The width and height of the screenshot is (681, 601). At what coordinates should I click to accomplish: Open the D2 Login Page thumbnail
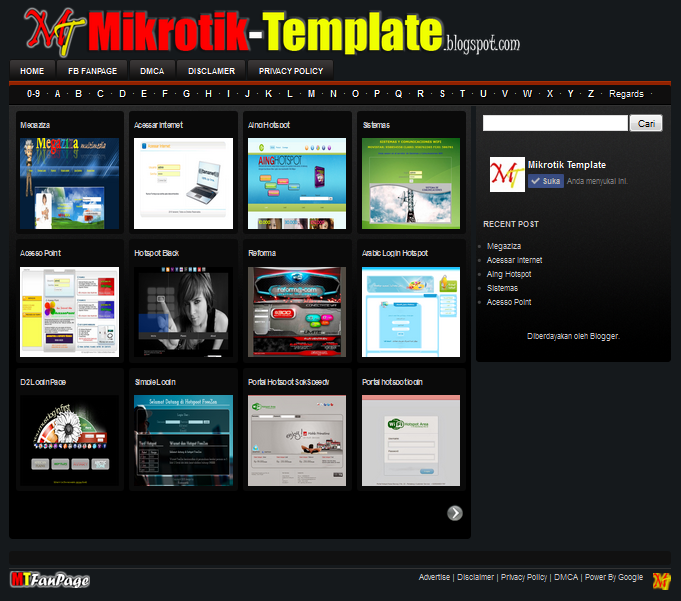pos(69,440)
